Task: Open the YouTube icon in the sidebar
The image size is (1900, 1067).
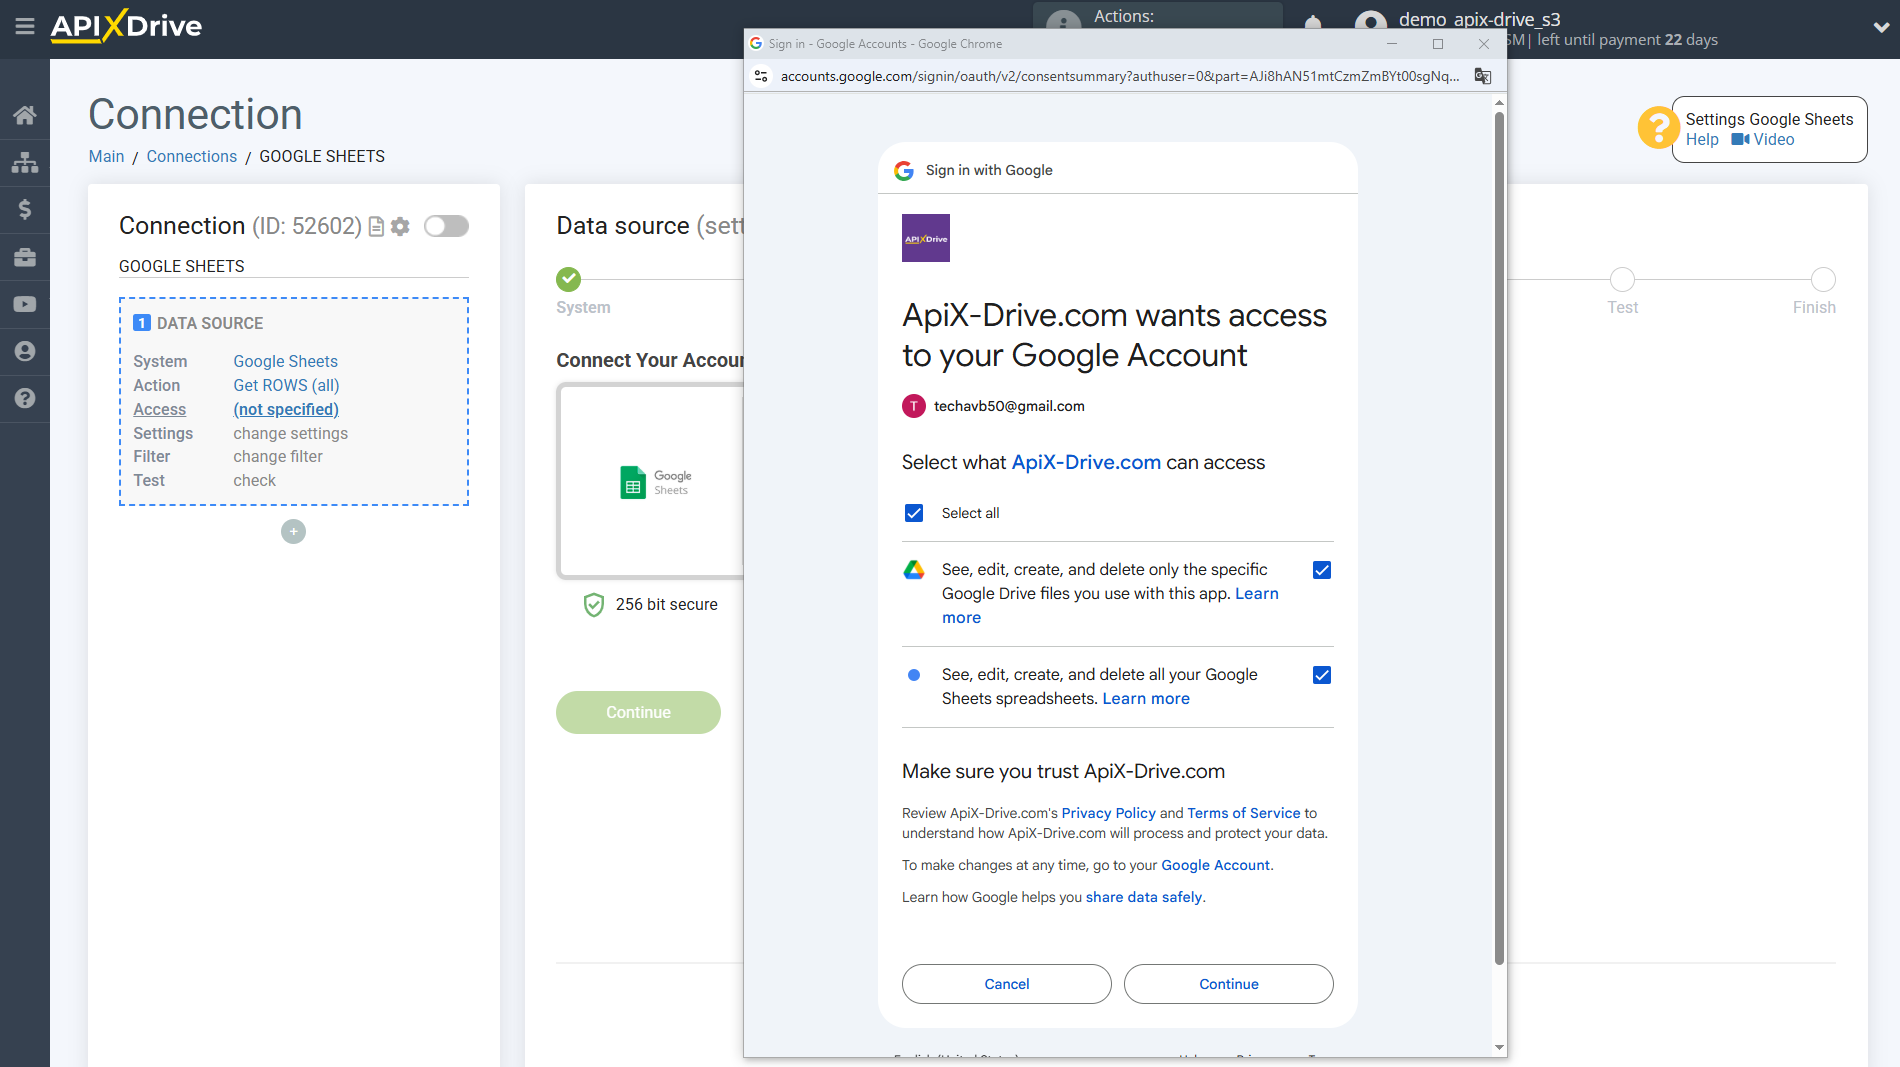Action: tap(25, 304)
